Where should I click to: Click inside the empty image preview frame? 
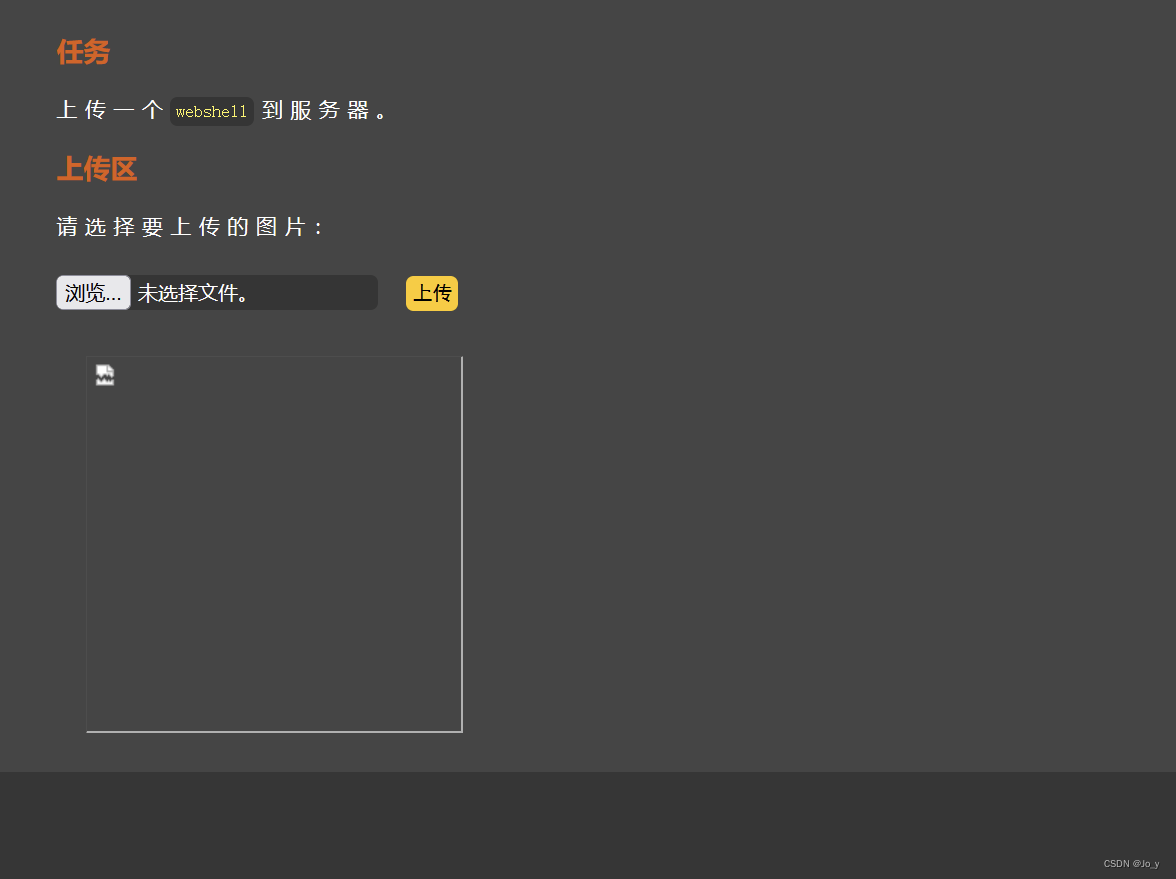pos(273,545)
